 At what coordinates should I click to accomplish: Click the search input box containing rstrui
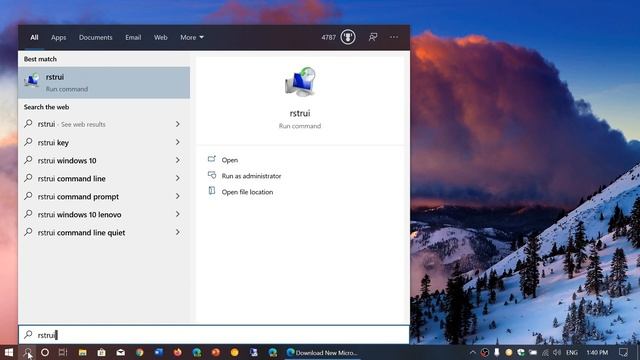pyautogui.click(x=214, y=335)
